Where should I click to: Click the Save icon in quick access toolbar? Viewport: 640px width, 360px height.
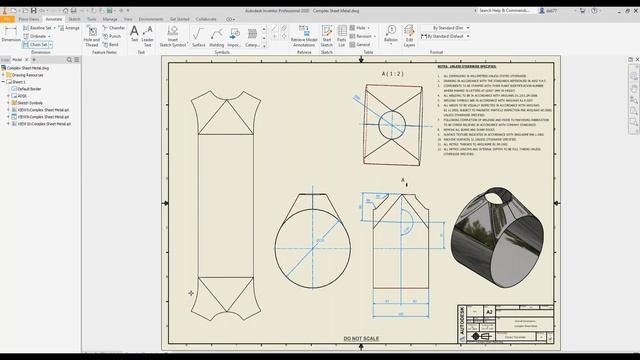34,11
